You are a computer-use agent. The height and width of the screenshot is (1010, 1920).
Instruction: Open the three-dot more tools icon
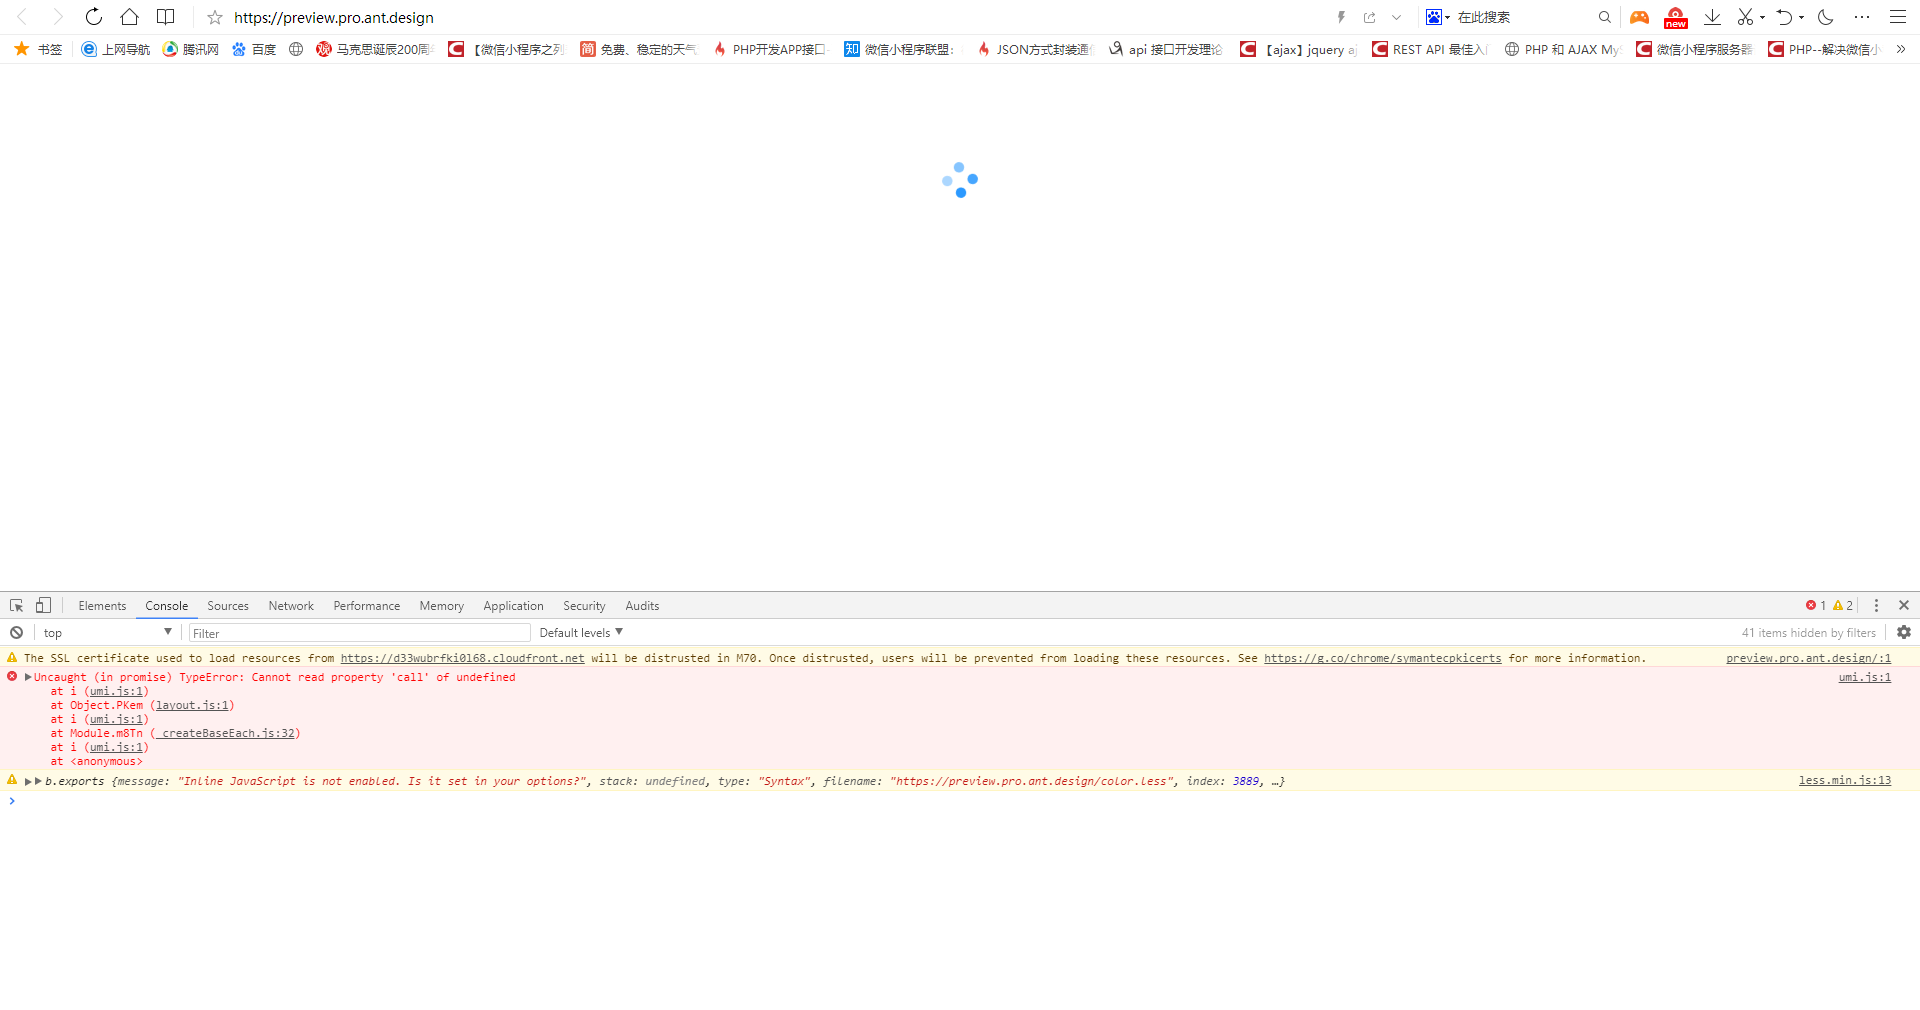click(1862, 17)
